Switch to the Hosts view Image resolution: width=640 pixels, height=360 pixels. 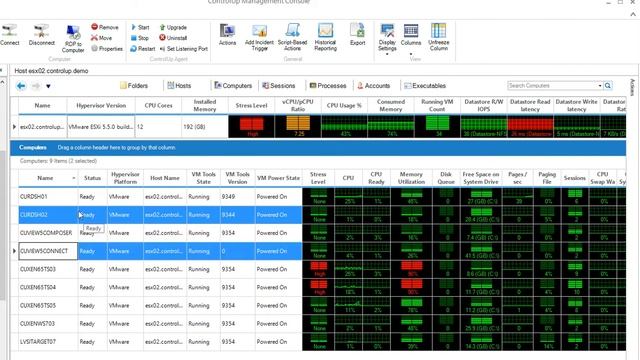(179, 86)
